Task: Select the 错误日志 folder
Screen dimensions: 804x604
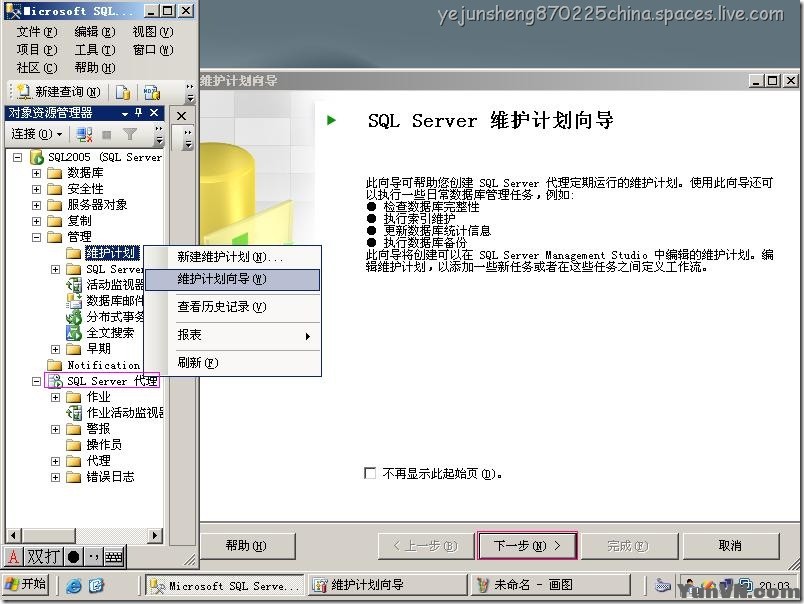Action: [x=100, y=477]
